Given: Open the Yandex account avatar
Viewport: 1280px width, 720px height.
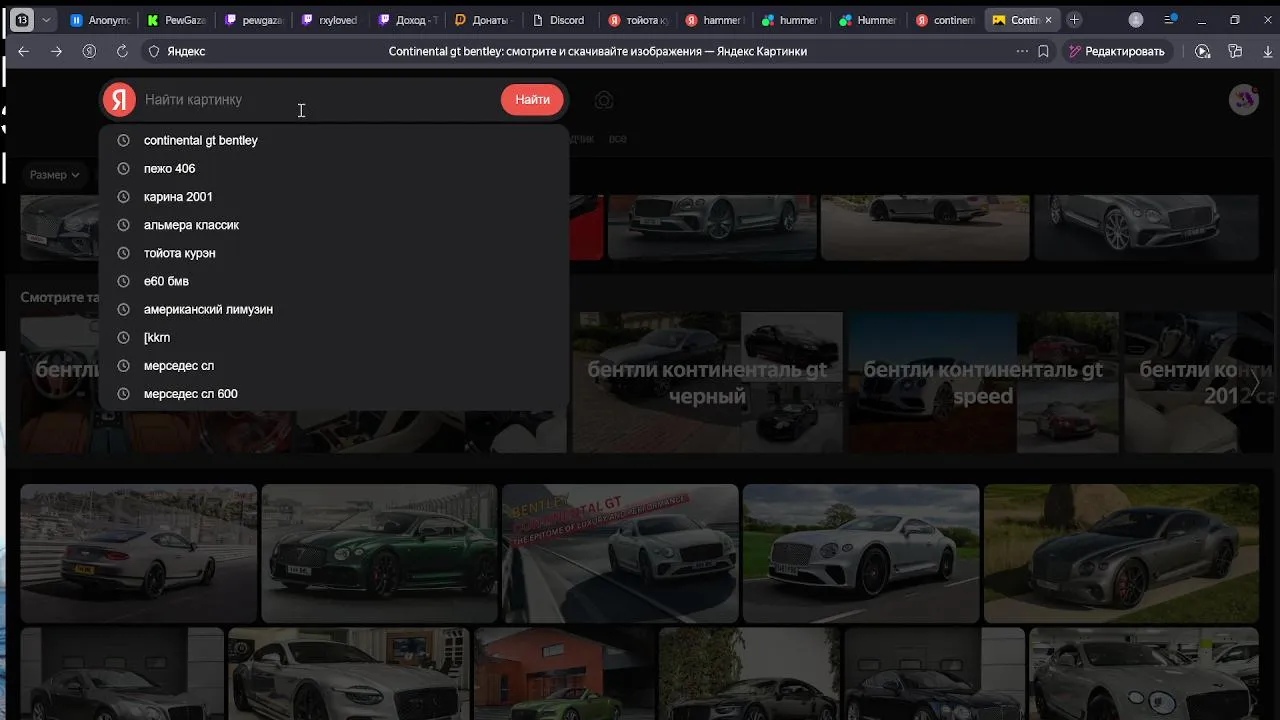Looking at the screenshot, I should [1243, 99].
